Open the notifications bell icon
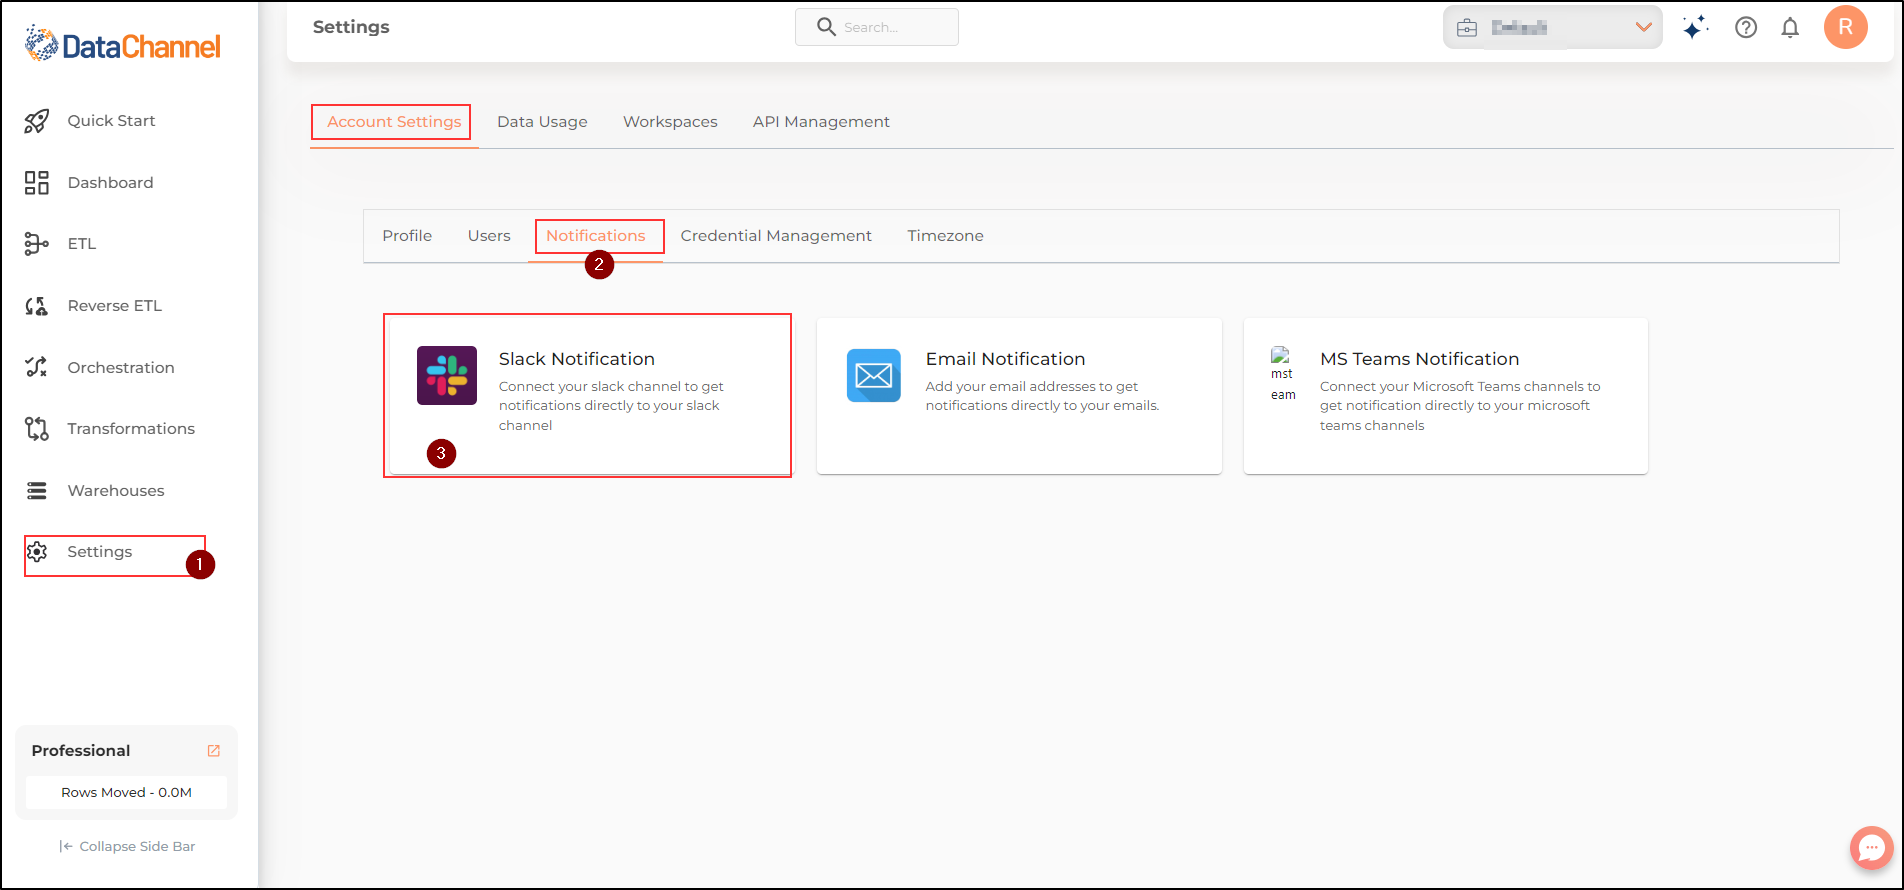The width and height of the screenshot is (1904, 890). [1790, 28]
